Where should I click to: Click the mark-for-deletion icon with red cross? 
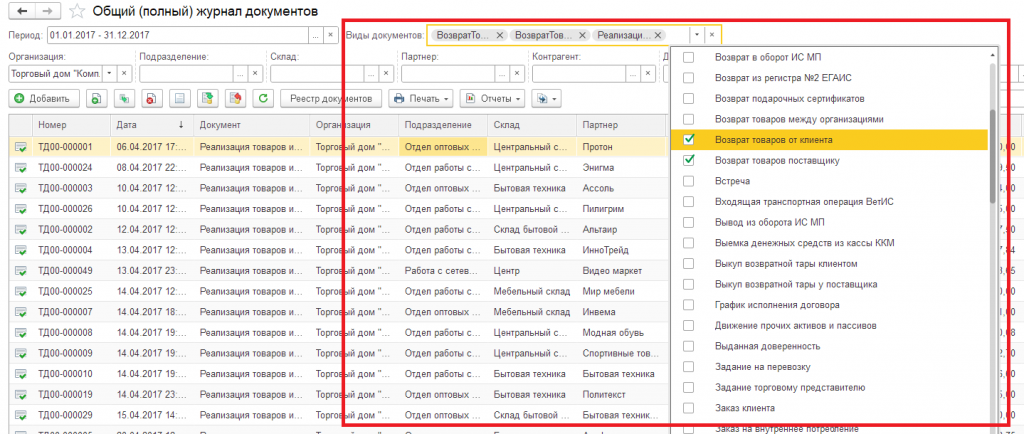(x=151, y=99)
